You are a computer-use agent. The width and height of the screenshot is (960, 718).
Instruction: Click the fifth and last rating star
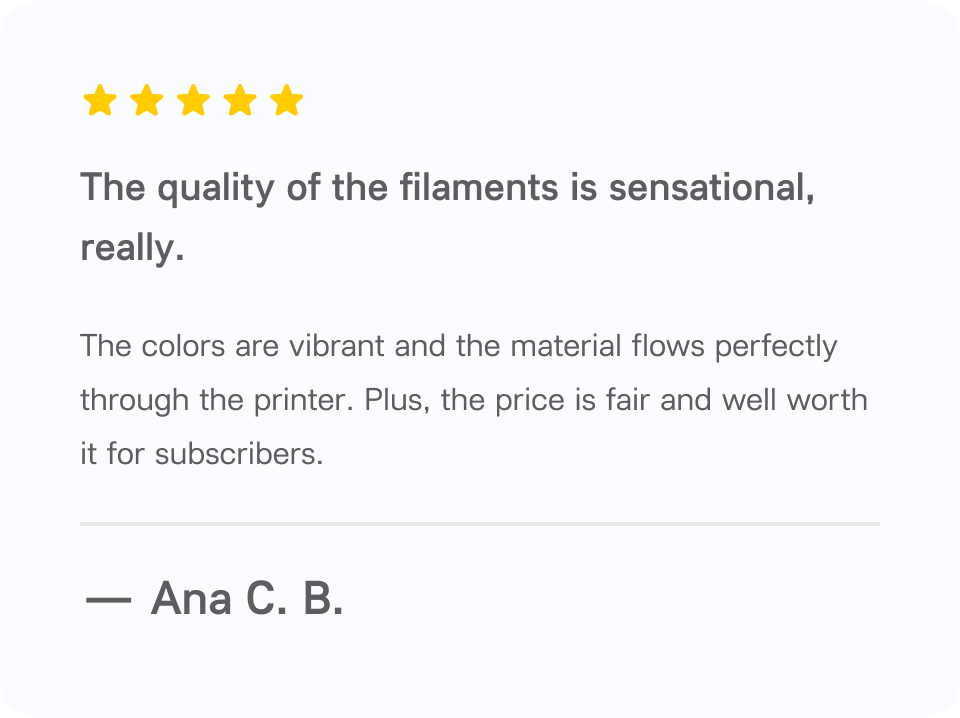287,100
